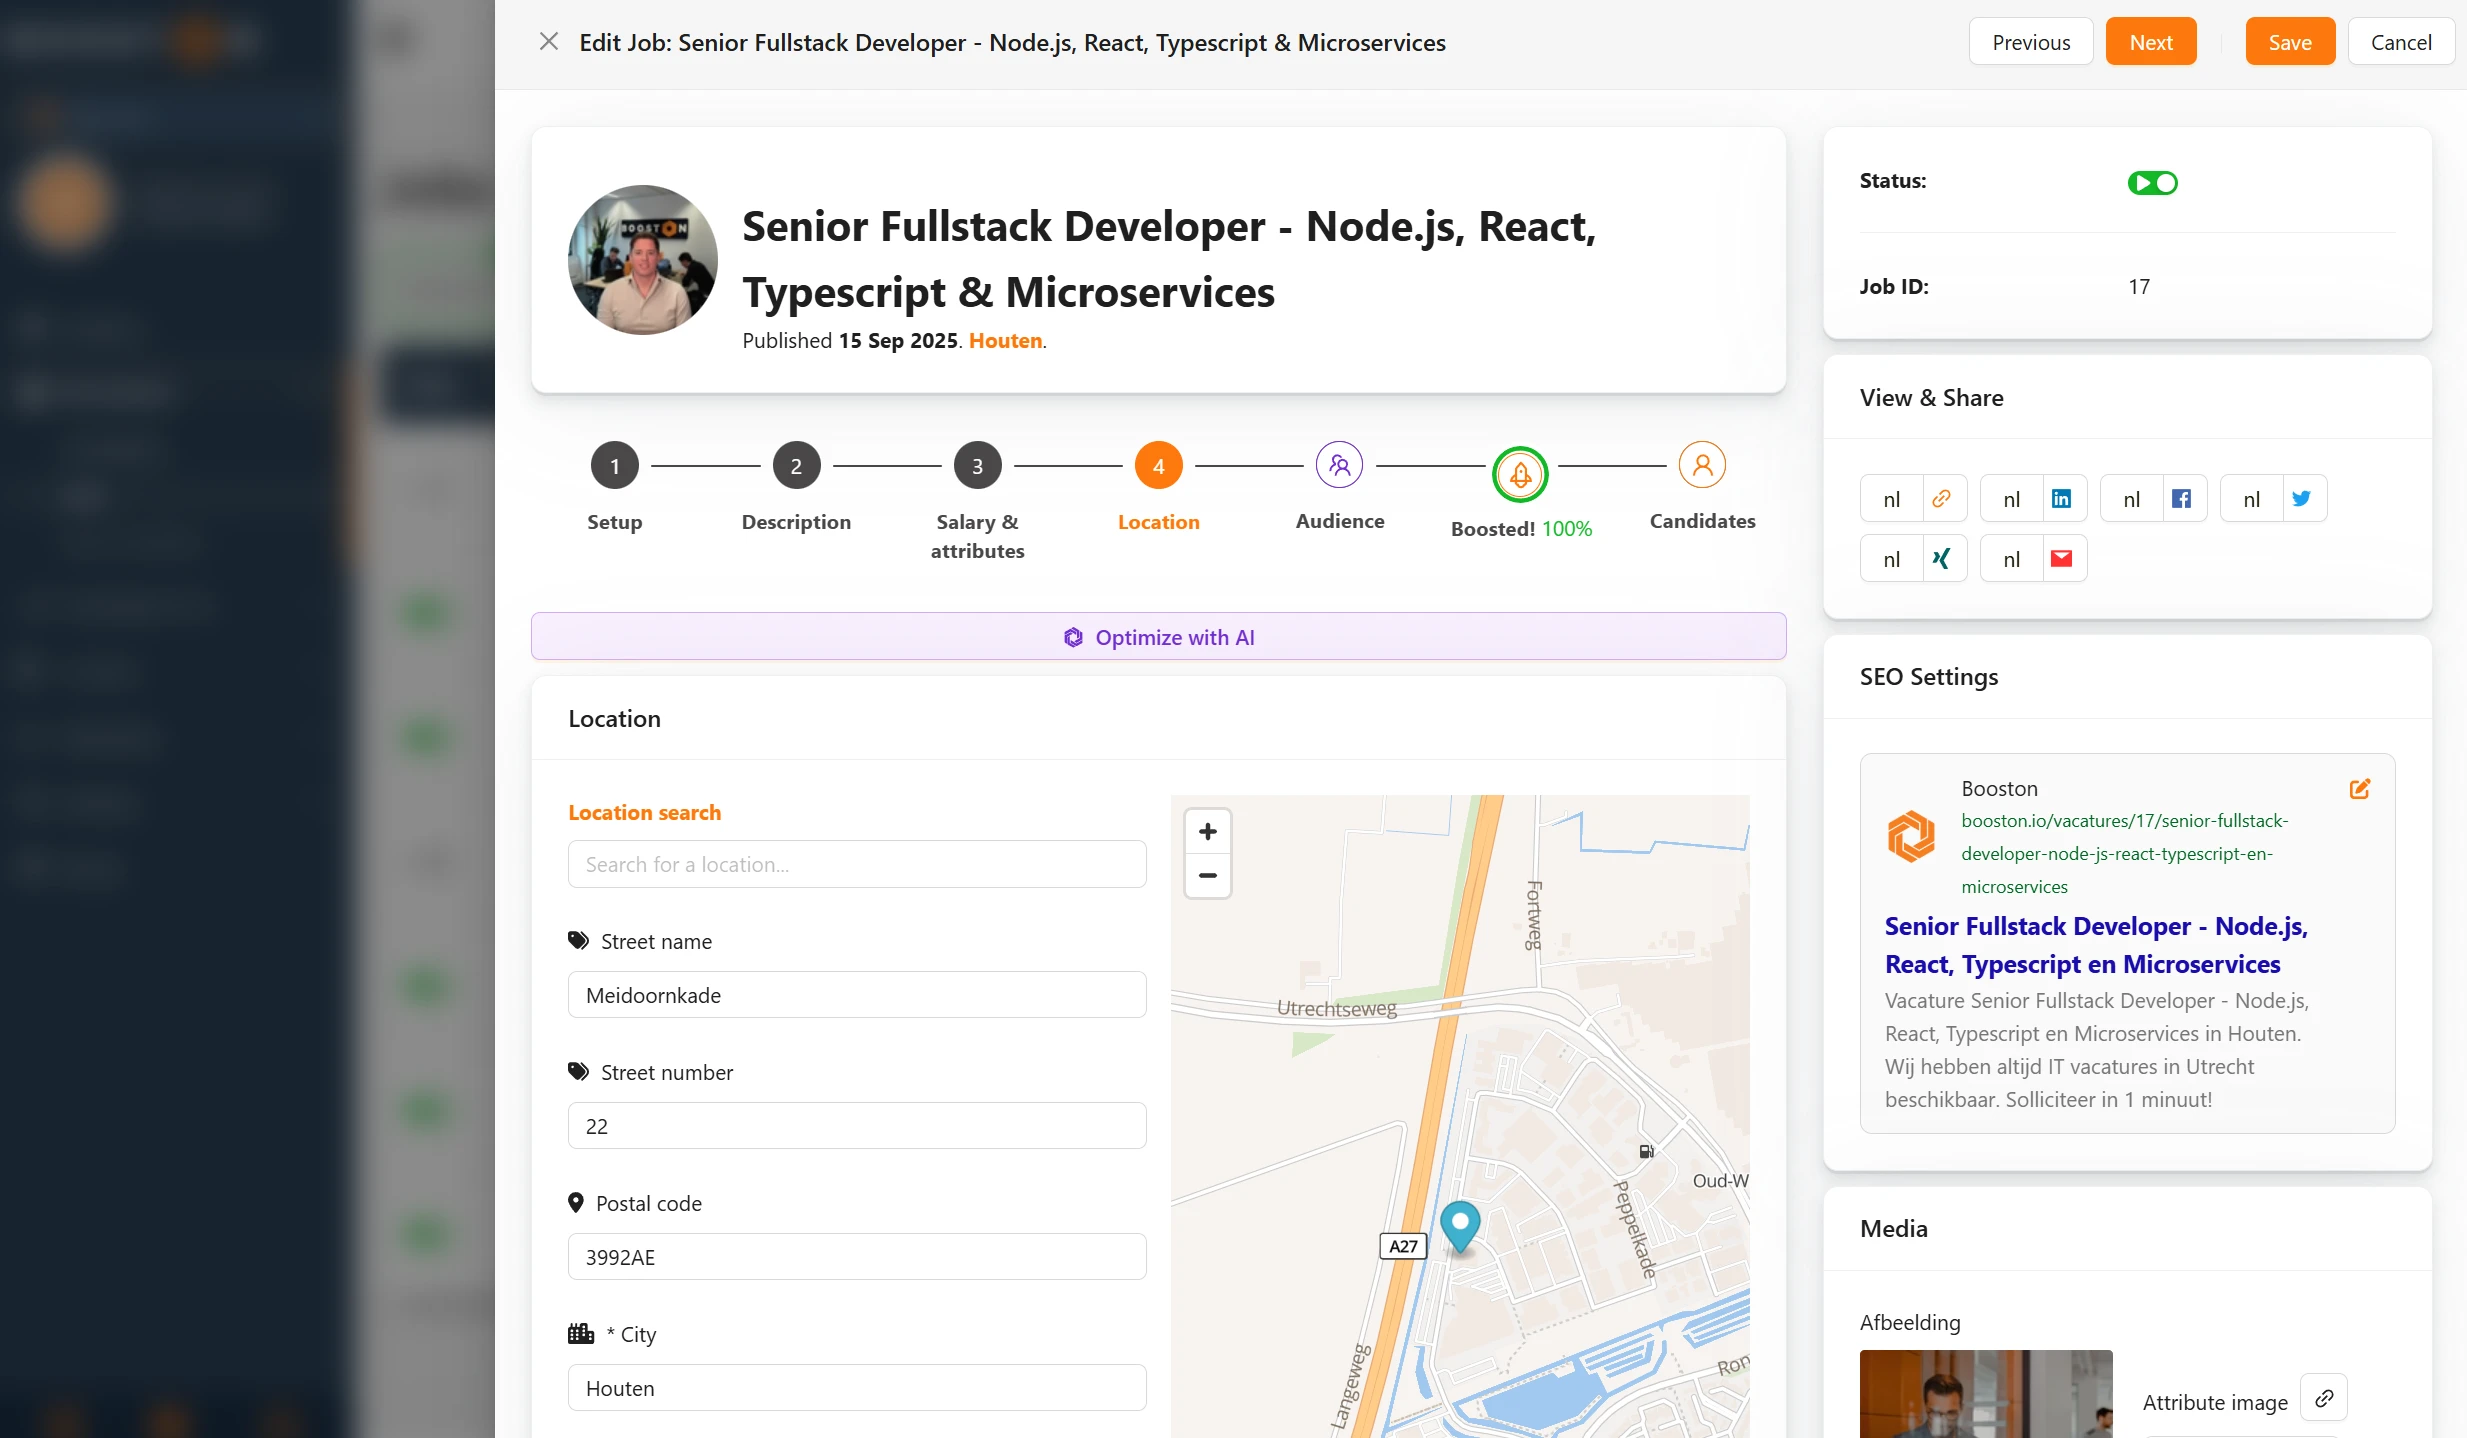The image size is (2467, 1438).
Task: Go to step 1 Setup
Action: [x=614, y=466]
